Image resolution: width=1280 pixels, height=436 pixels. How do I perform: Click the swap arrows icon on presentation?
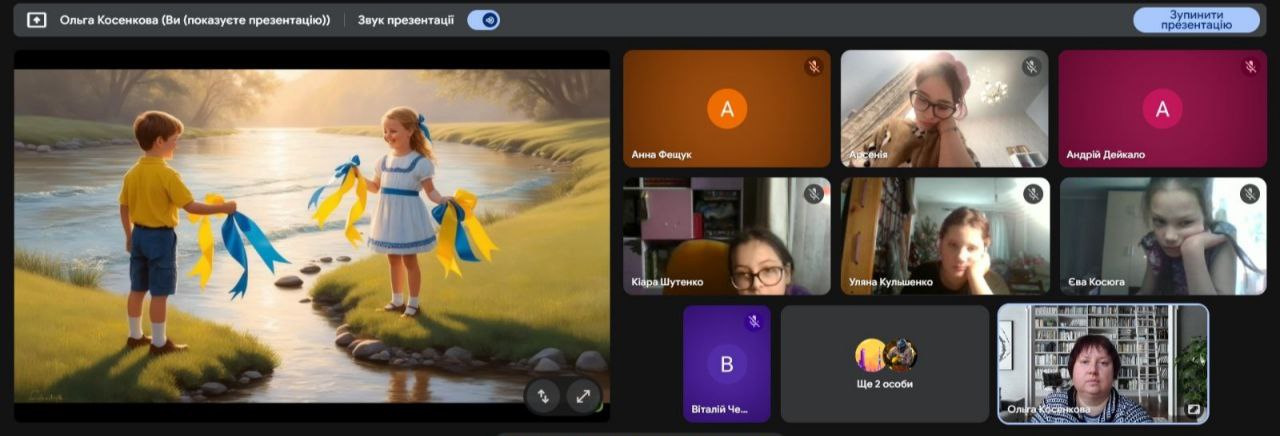coord(543,396)
